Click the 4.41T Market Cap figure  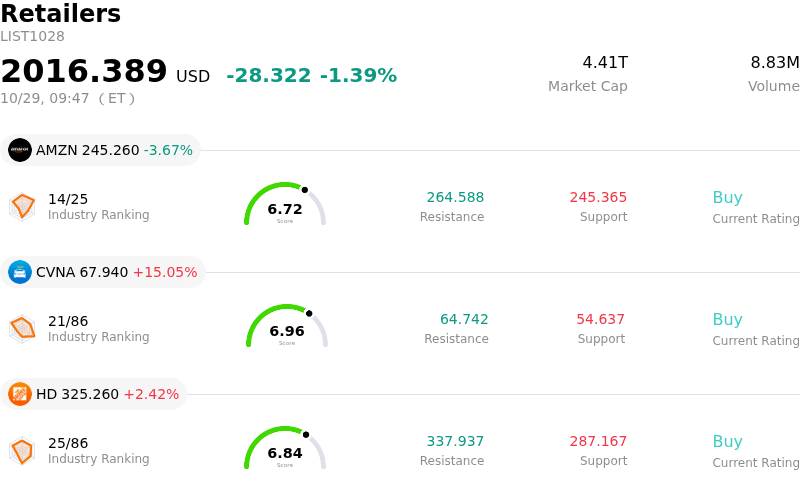pyautogui.click(x=605, y=62)
